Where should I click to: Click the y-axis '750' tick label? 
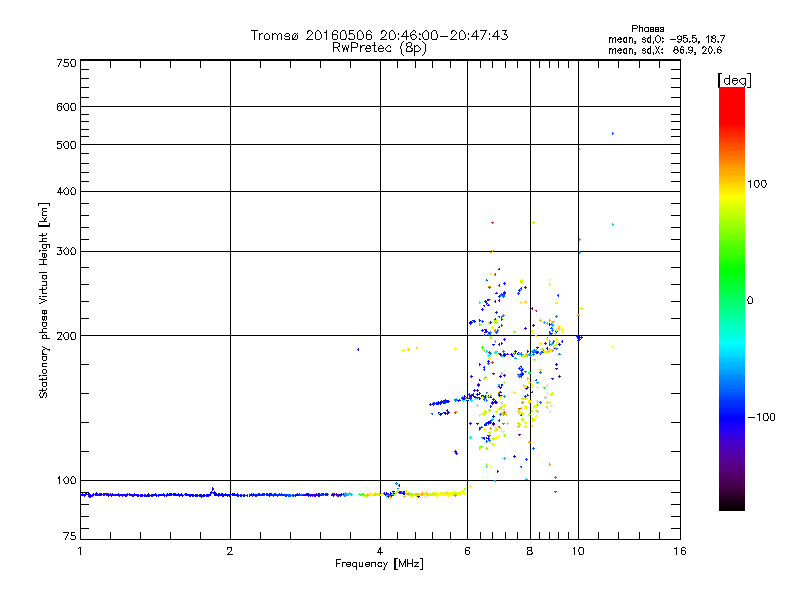pyautogui.click(x=66, y=63)
